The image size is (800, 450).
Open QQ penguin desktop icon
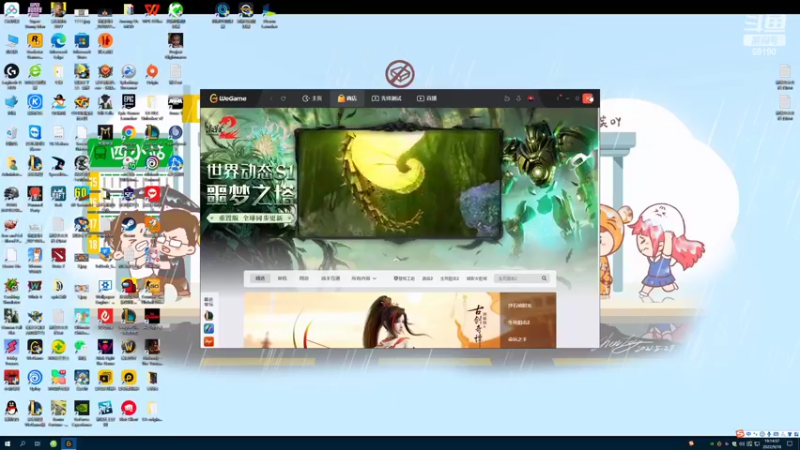[11, 411]
